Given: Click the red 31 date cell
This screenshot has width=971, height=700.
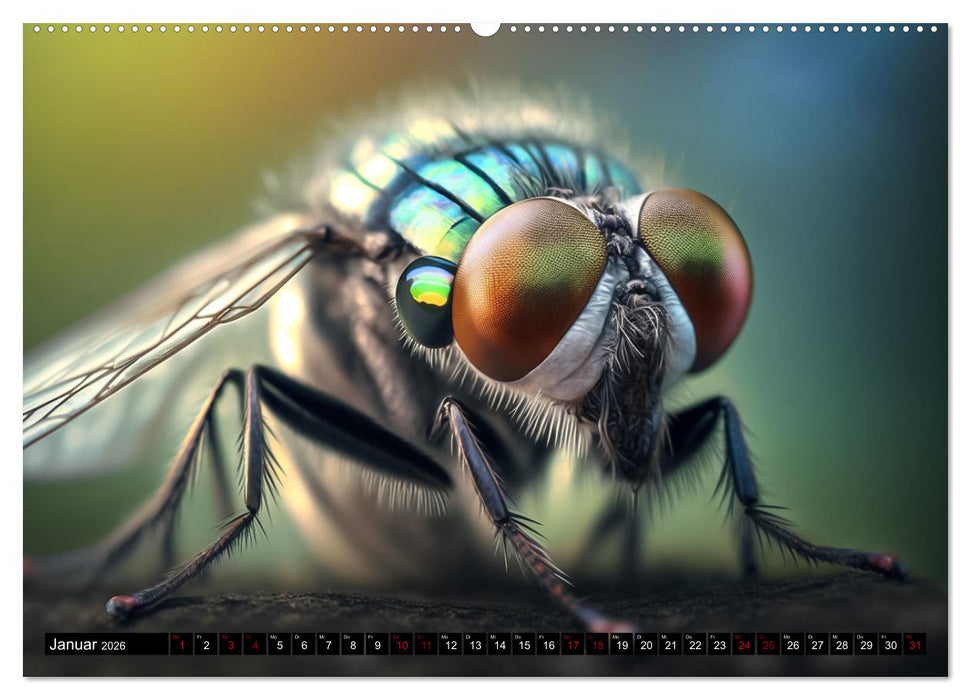Looking at the screenshot, I should click(915, 645).
